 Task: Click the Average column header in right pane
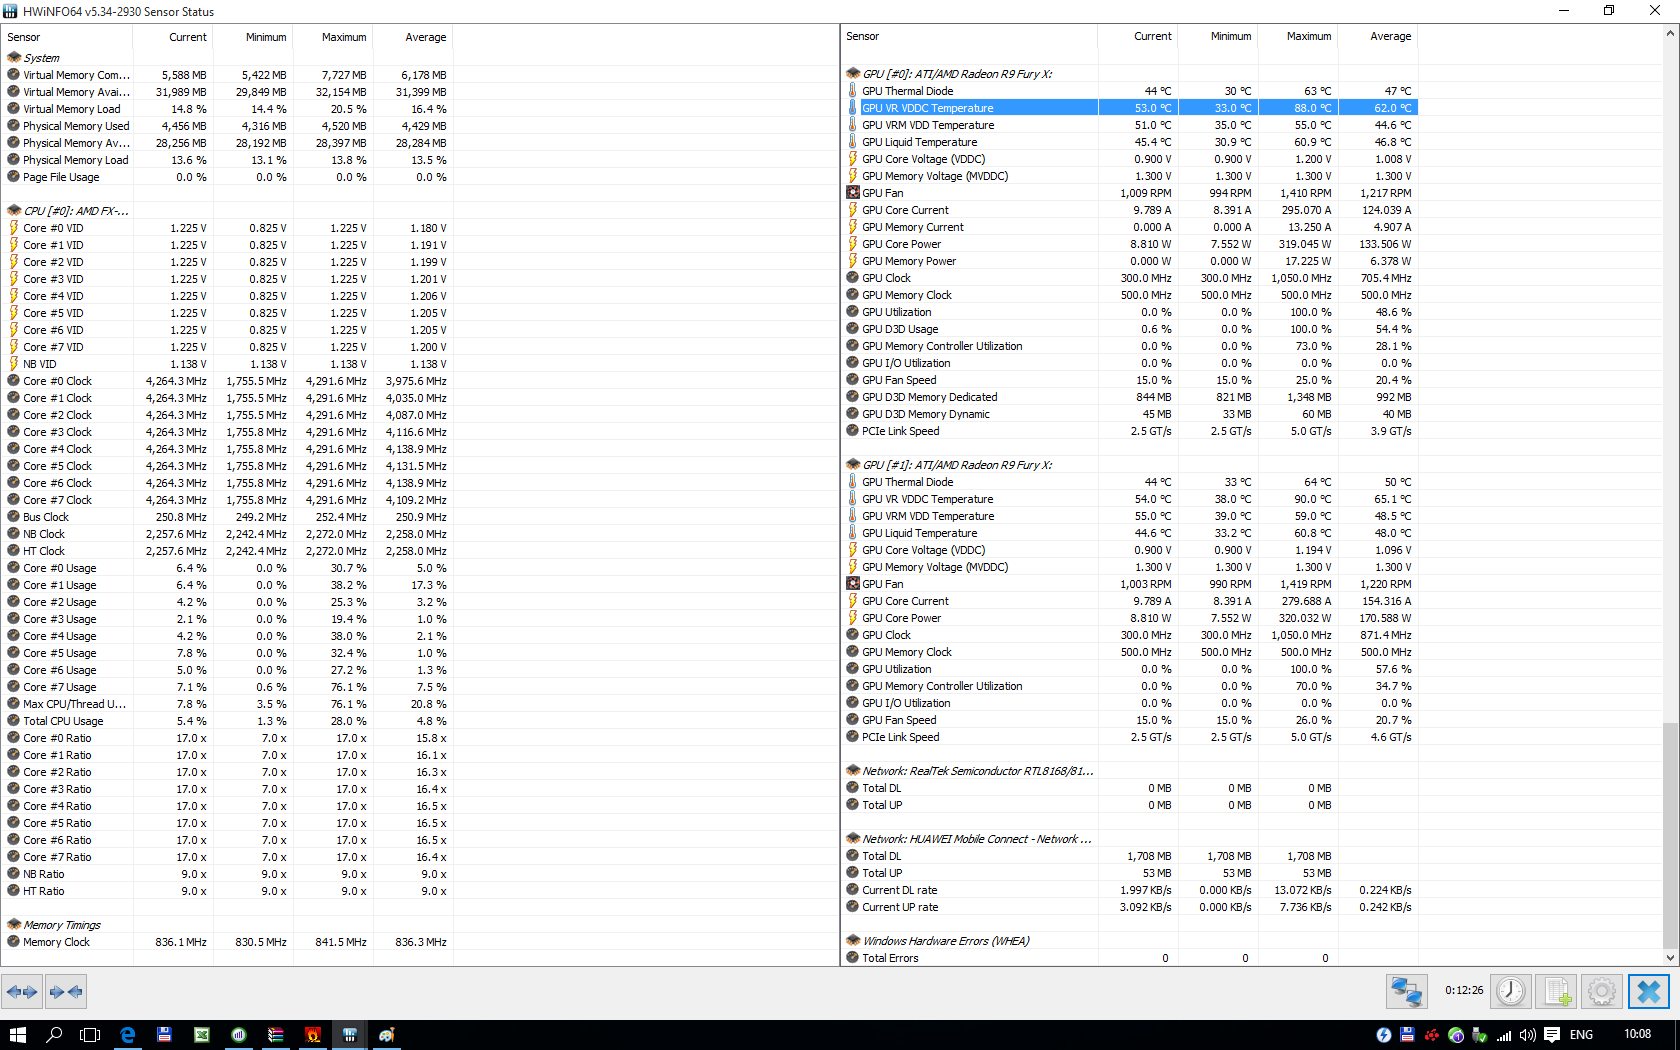1377,36
